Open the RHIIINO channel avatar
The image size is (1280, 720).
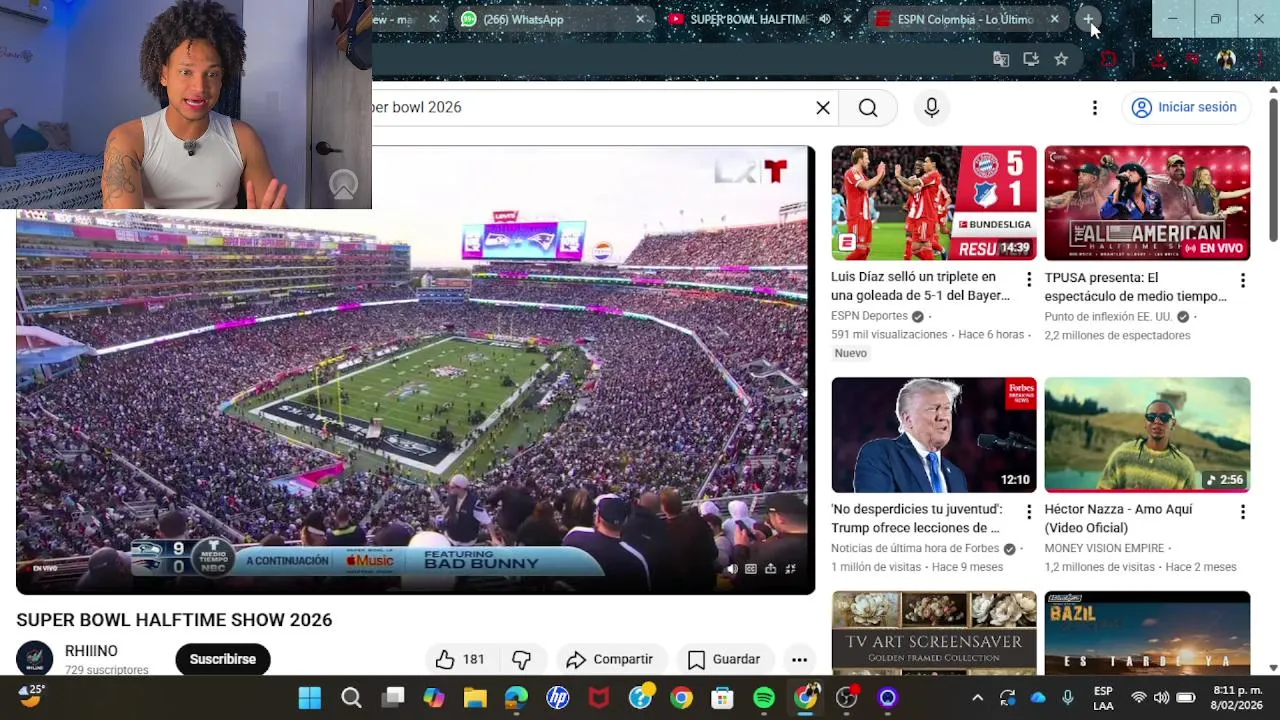coord(34,659)
